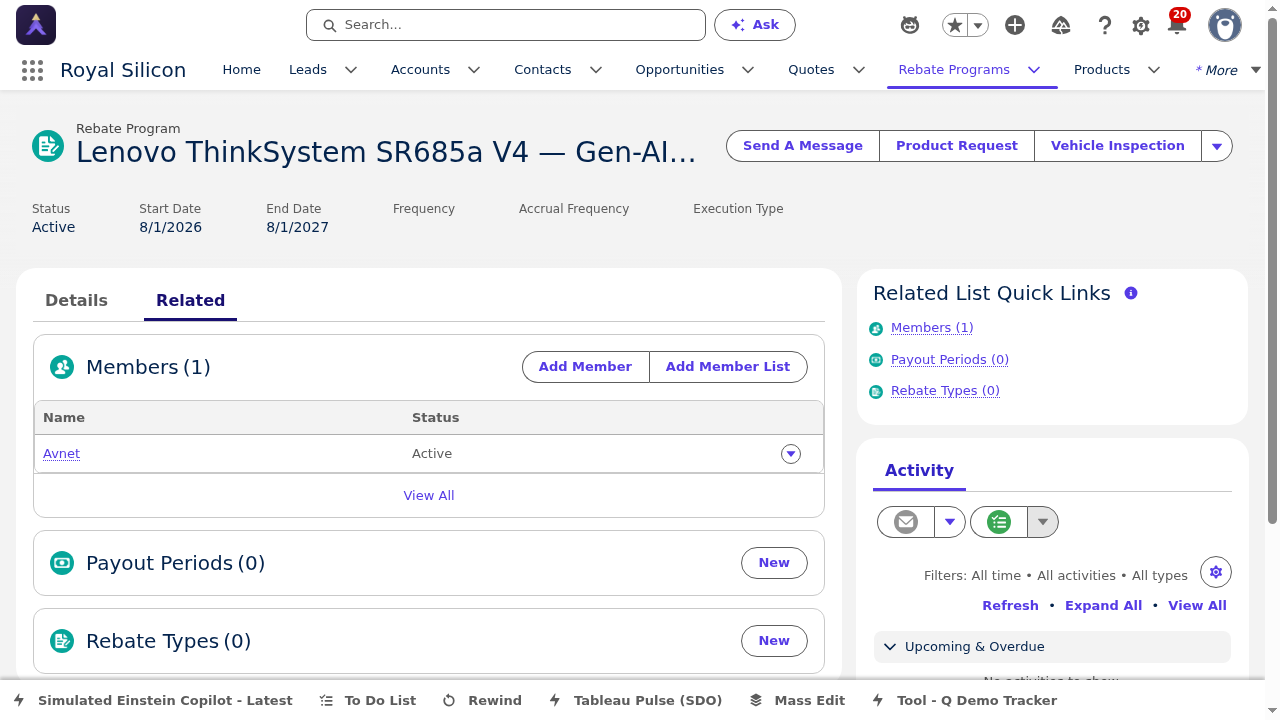Open the user profile avatar
1280x720 pixels.
[1225, 25]
